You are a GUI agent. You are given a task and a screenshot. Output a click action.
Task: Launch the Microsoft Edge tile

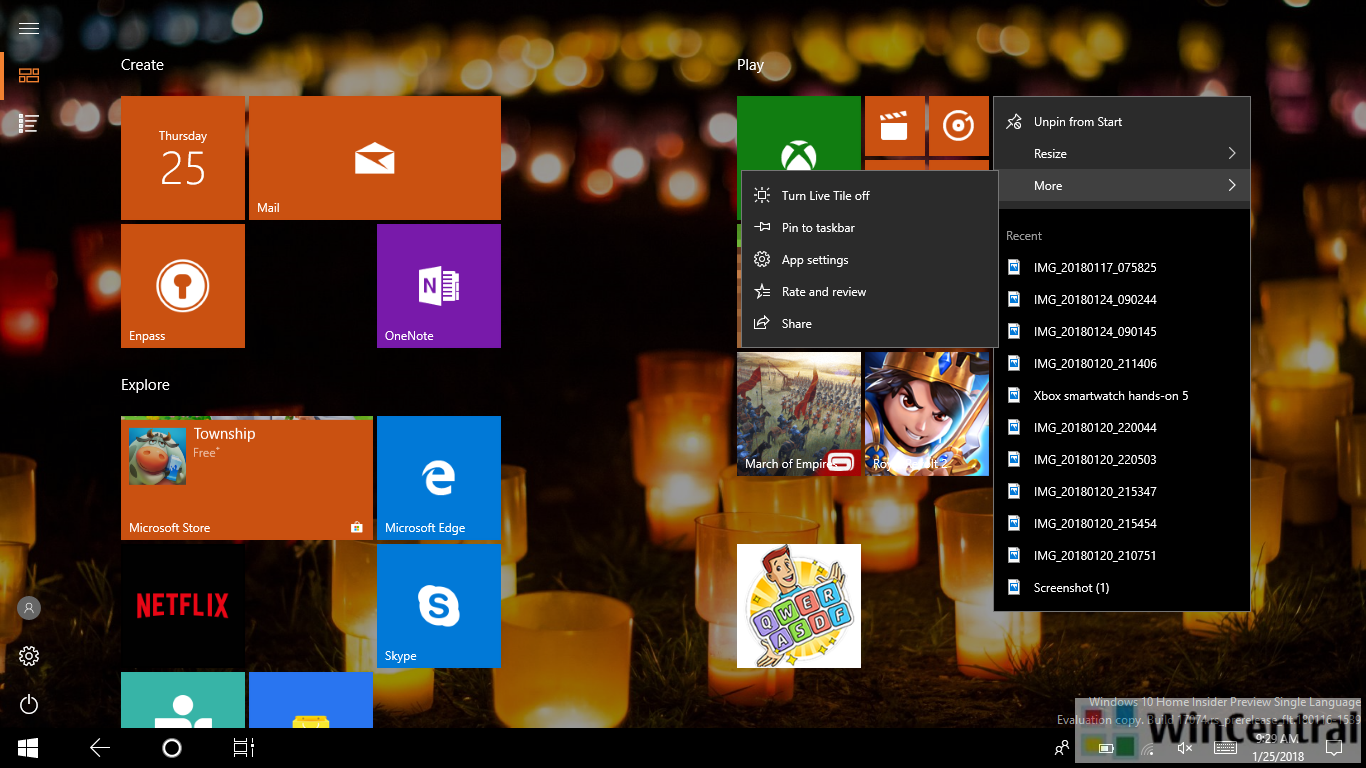click(439, 478)
